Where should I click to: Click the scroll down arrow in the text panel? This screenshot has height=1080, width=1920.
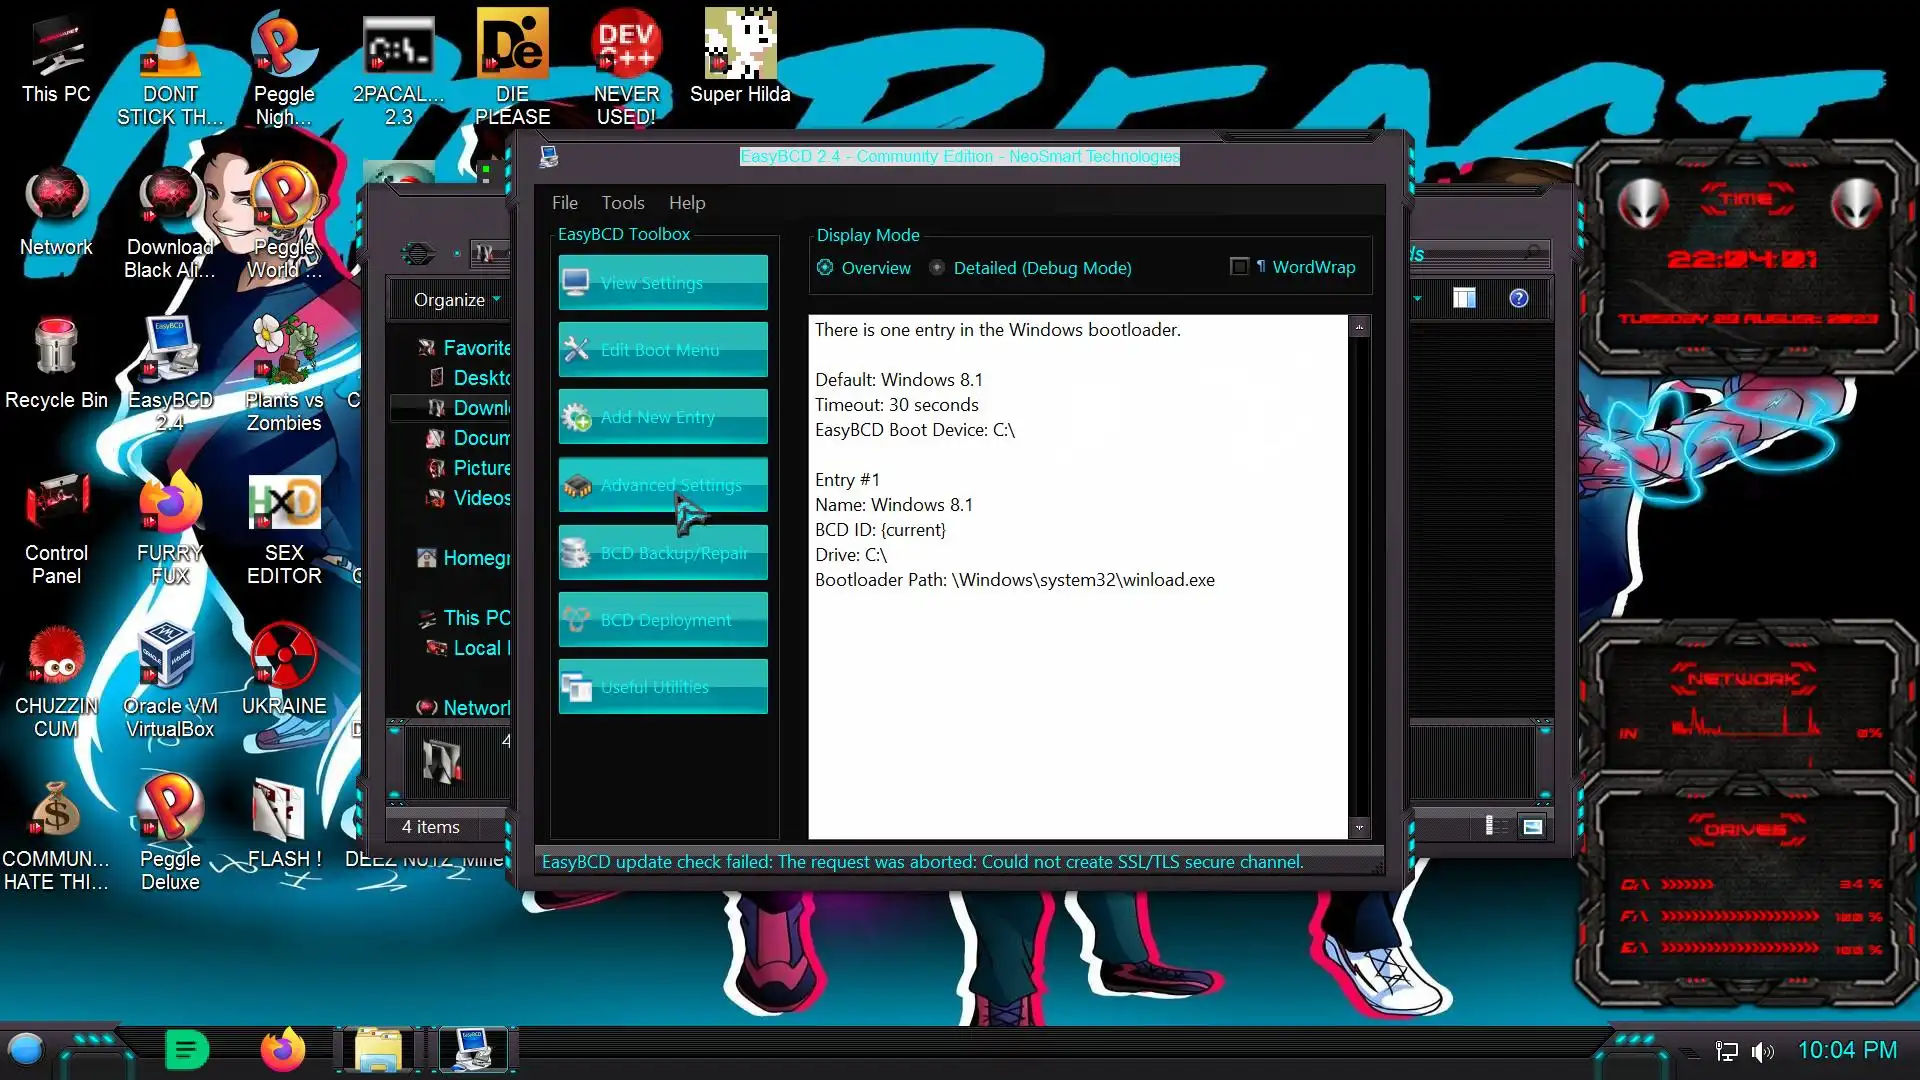[1359, 828]
